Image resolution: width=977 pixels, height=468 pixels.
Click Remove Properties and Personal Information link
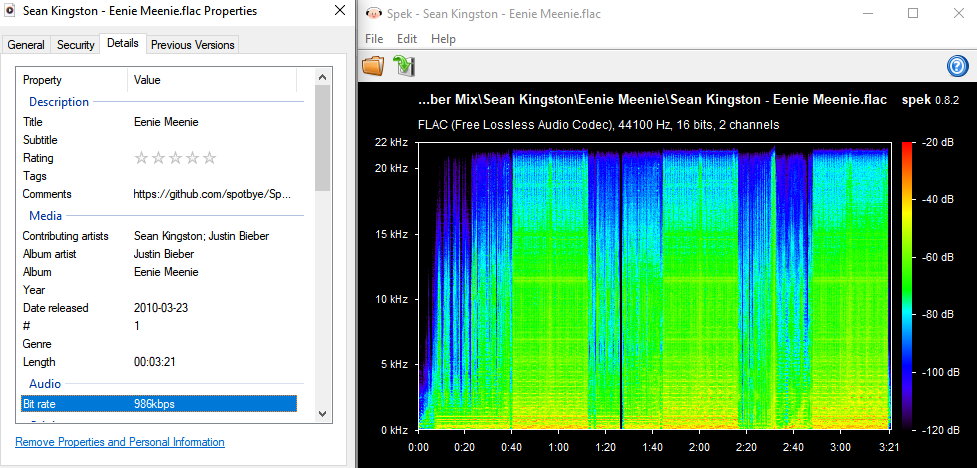click(120, 442)
